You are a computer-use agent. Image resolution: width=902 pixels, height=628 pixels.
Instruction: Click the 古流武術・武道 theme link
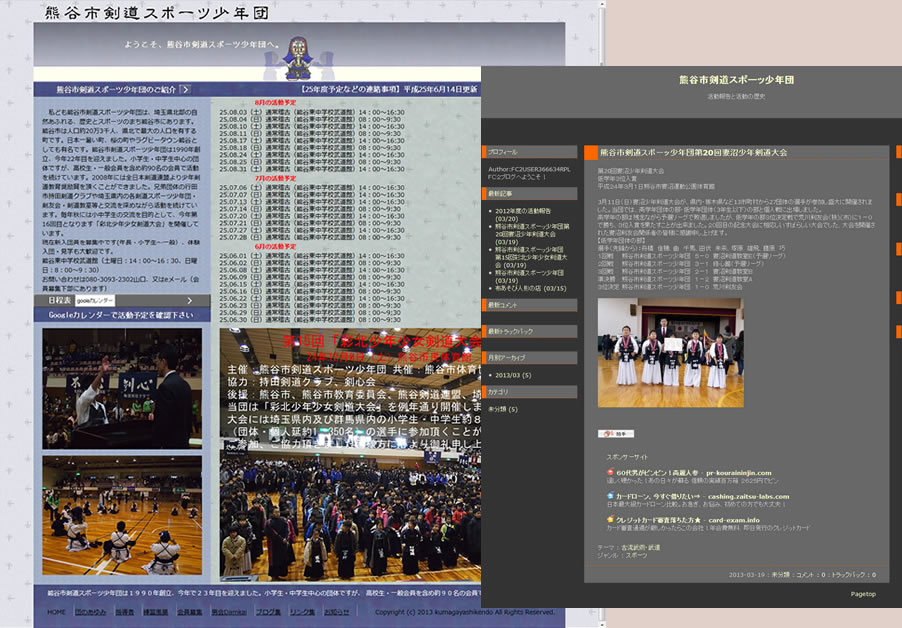641,547
